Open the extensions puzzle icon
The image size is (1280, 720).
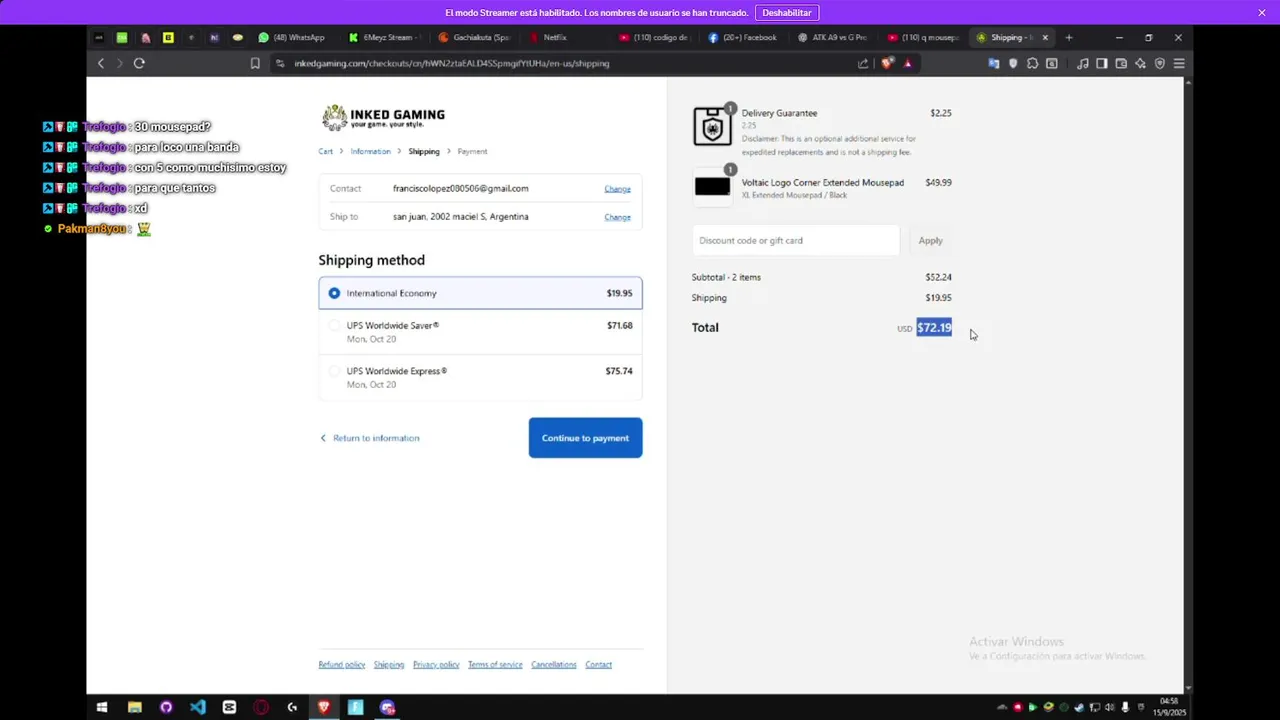pos(1032,63)
